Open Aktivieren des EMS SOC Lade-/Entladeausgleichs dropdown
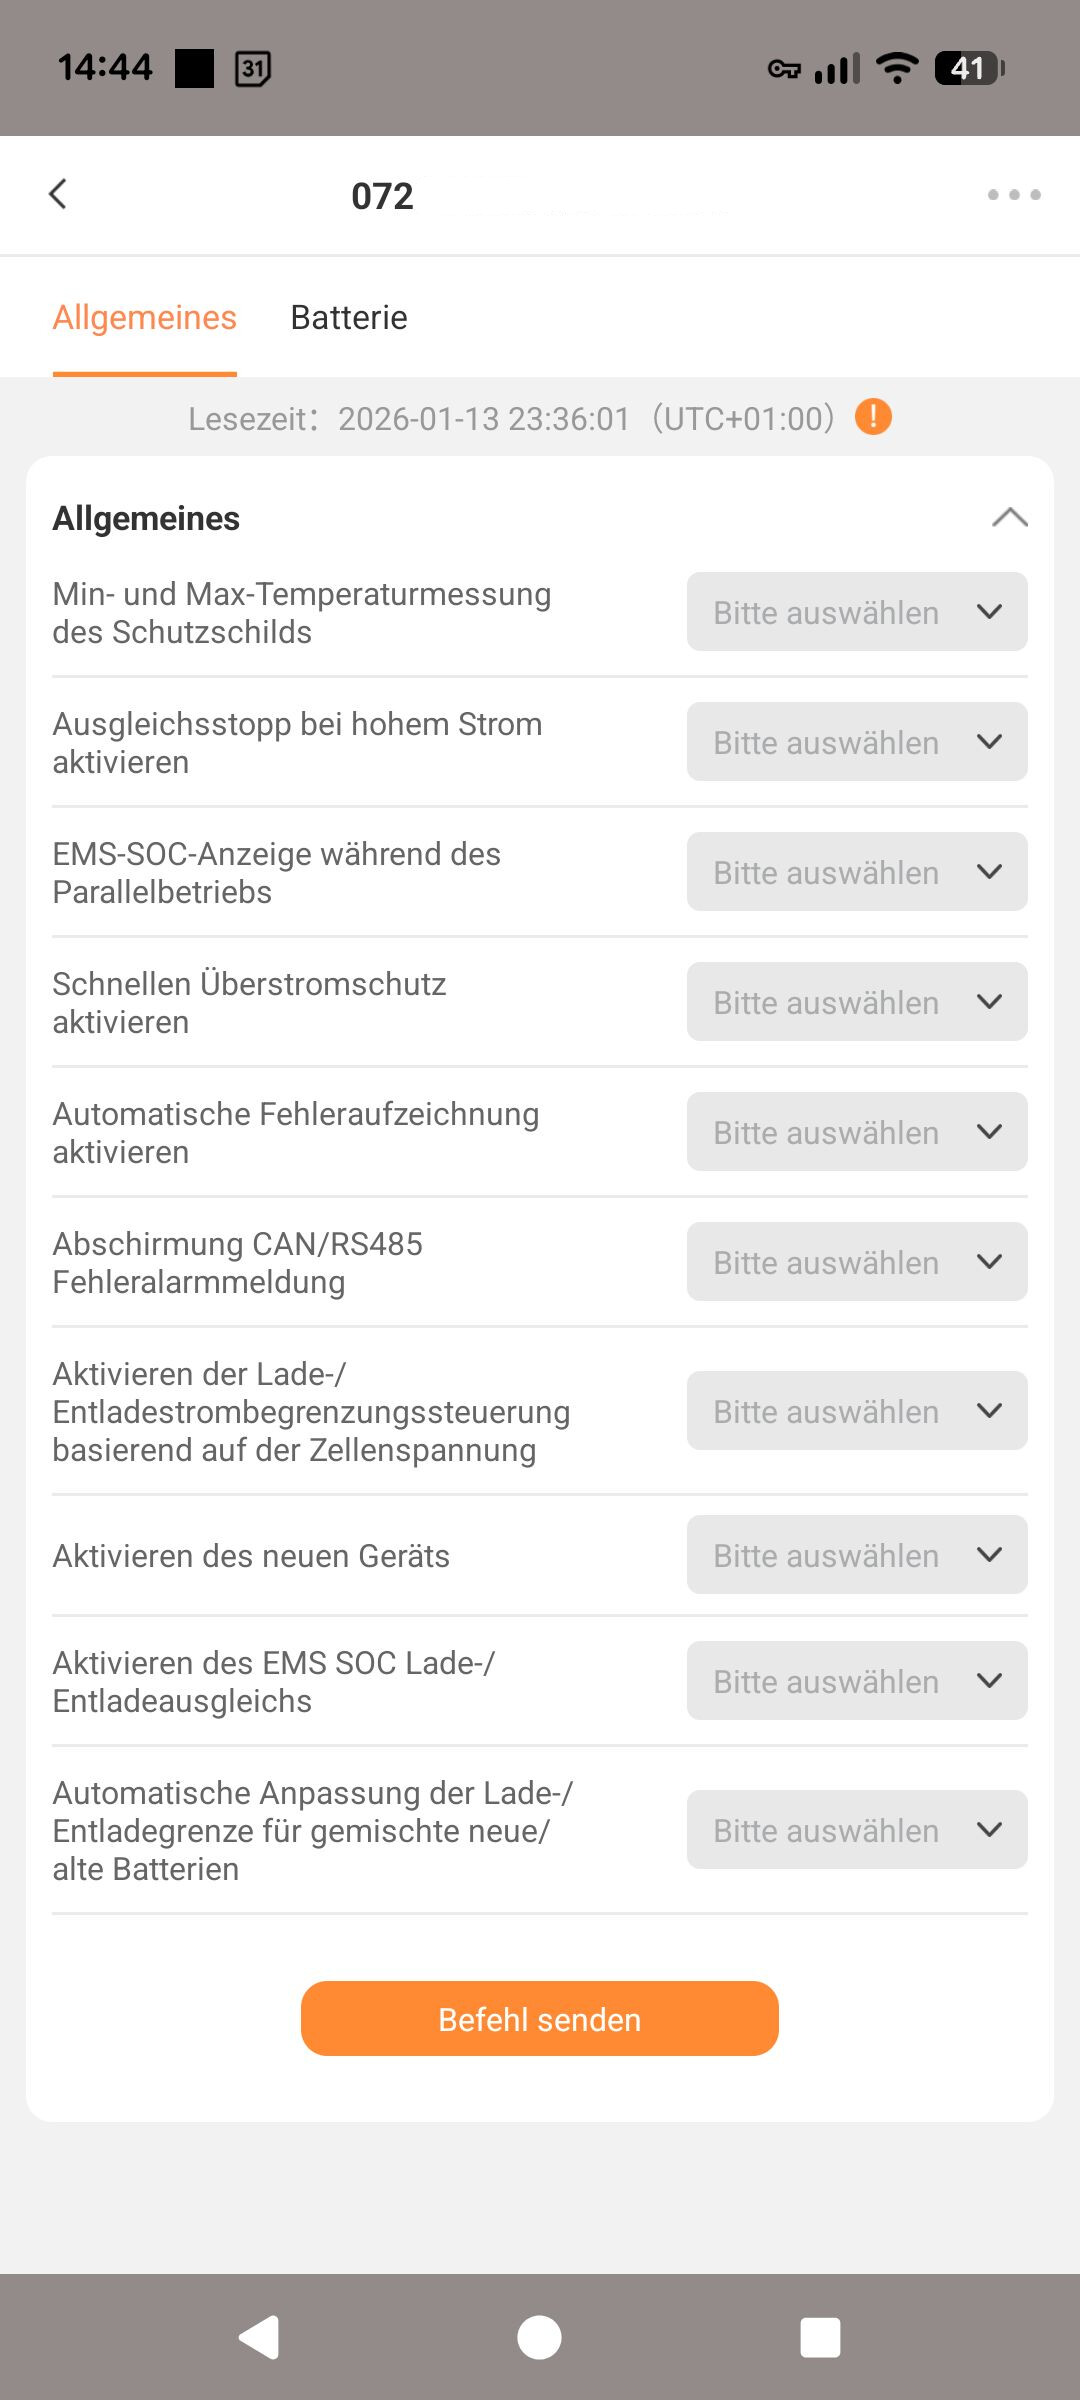Screen dimensions: 1080x2400 (x=857, y=1681)
